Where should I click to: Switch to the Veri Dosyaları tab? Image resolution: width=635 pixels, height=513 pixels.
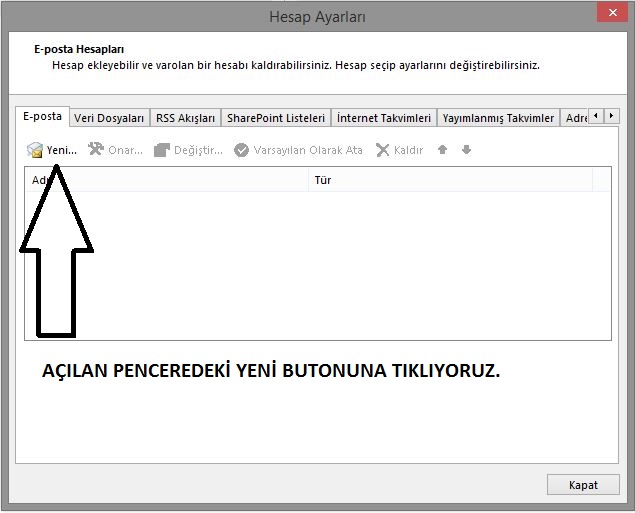(110, 118)
